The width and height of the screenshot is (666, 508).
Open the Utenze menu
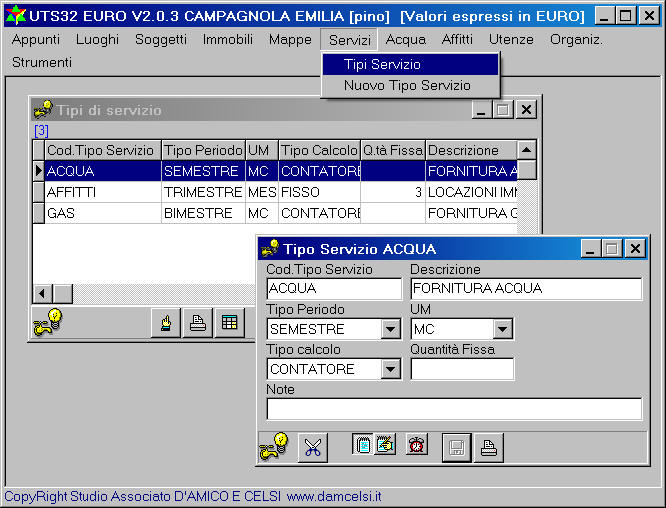[511, 39]
